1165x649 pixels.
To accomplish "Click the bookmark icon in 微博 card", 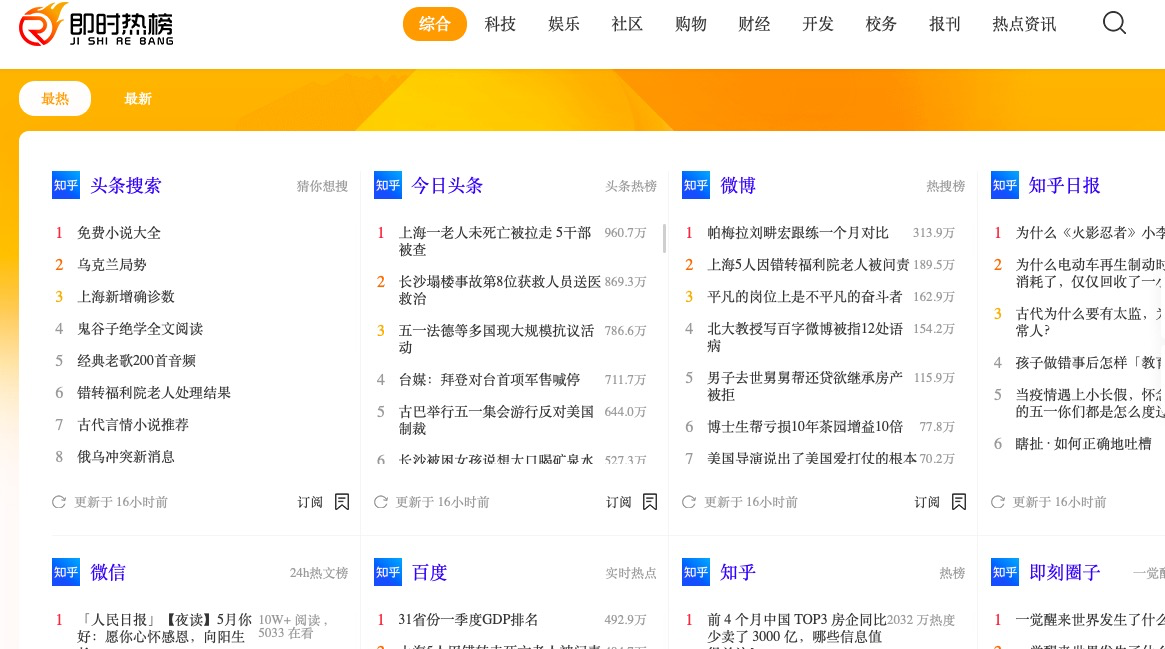I will click(959, 502).
